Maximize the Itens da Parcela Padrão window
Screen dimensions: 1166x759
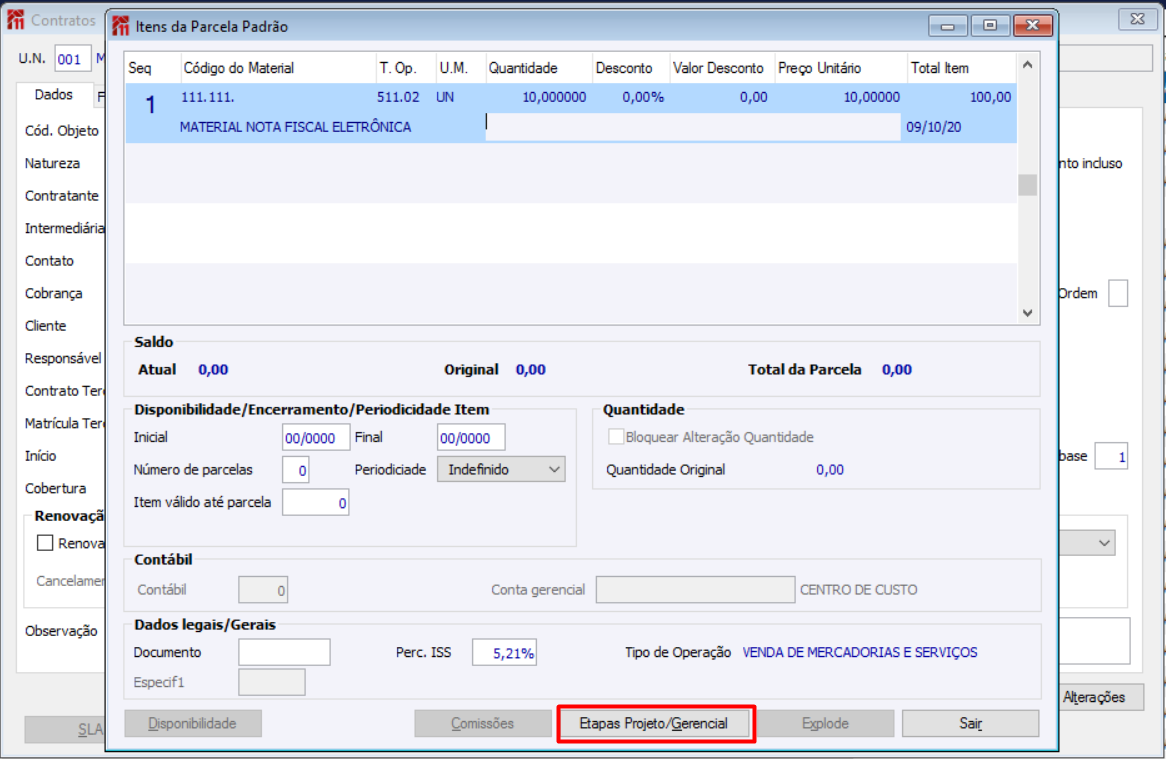tap(990, 25)
